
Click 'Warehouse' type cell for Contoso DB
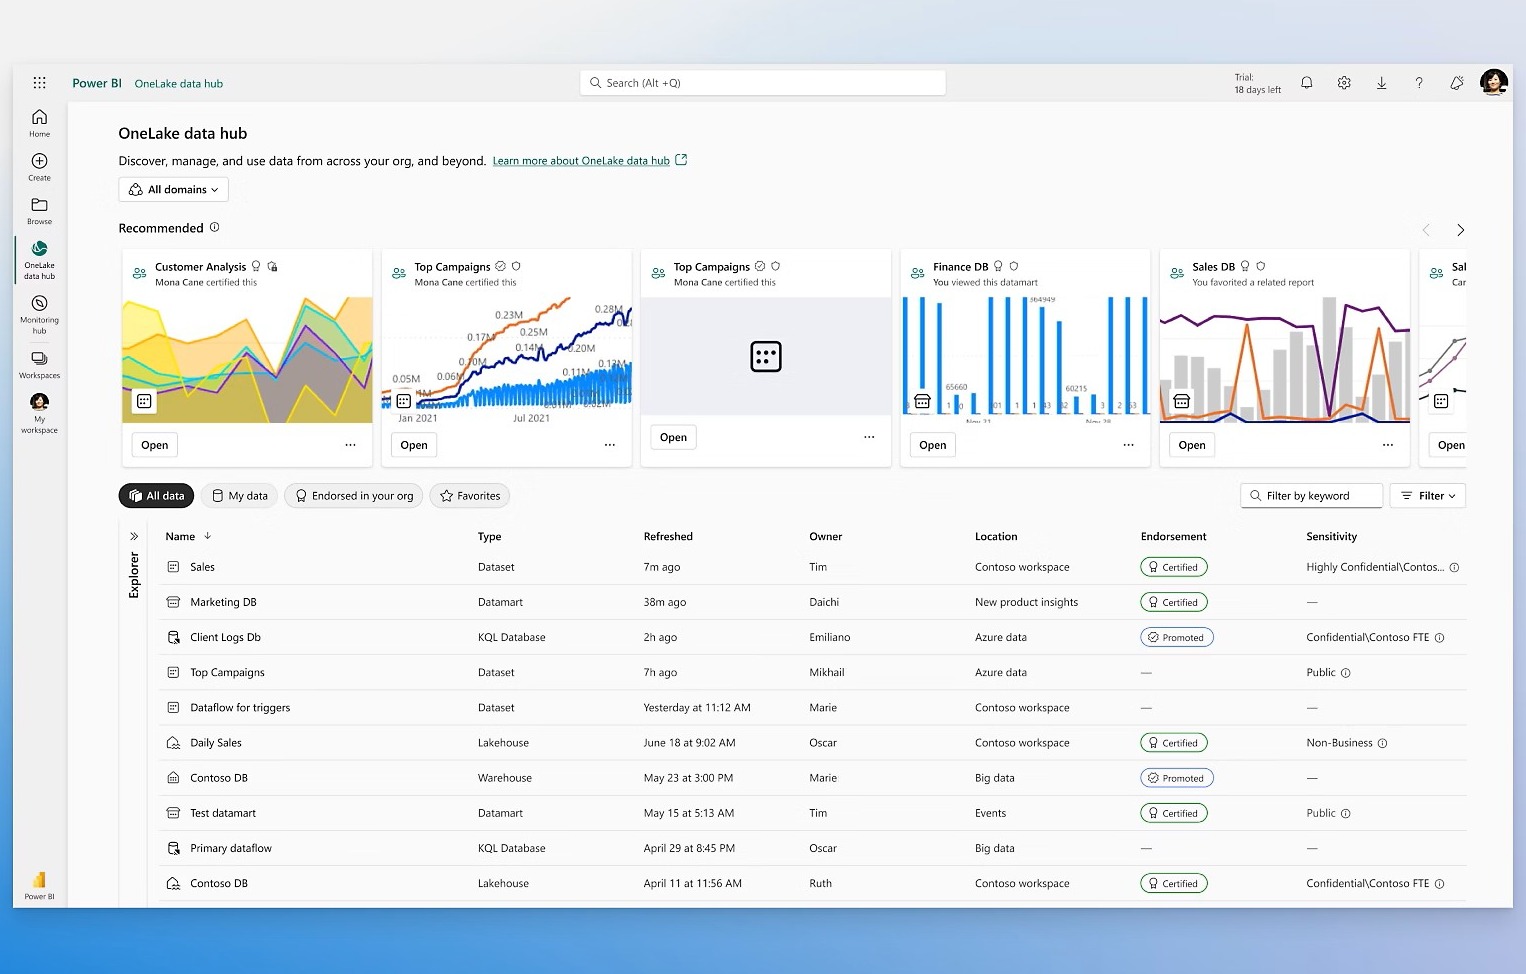pos(505,778)
